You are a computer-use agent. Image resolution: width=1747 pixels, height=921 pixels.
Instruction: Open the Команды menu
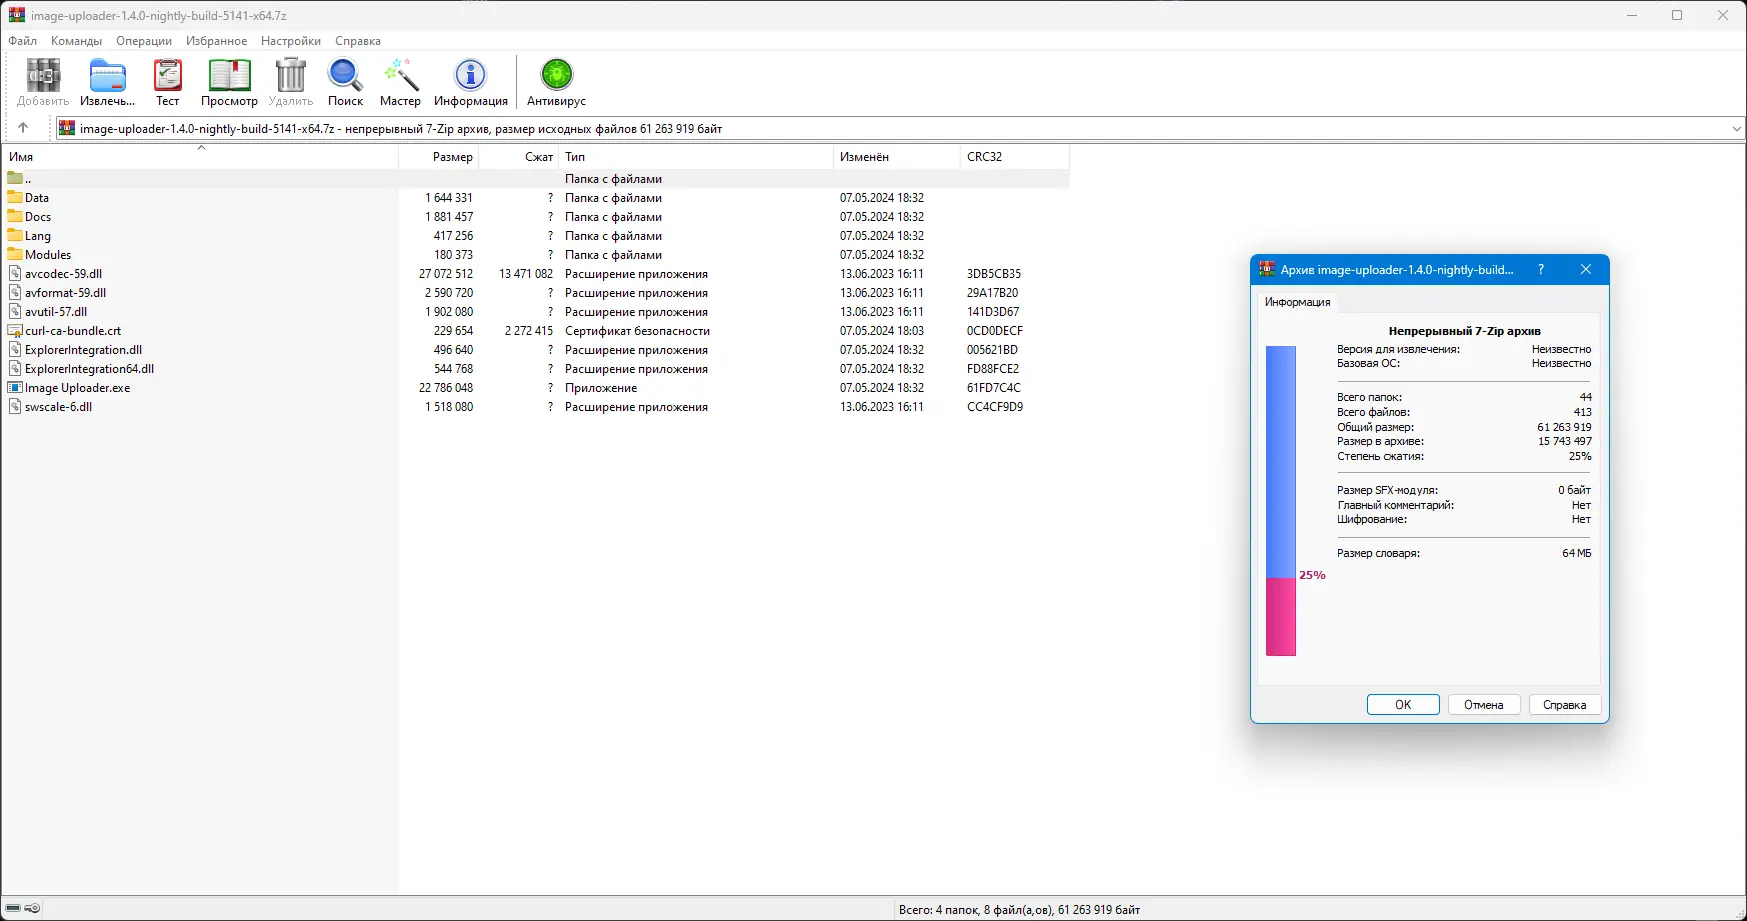tap(77, 41)
